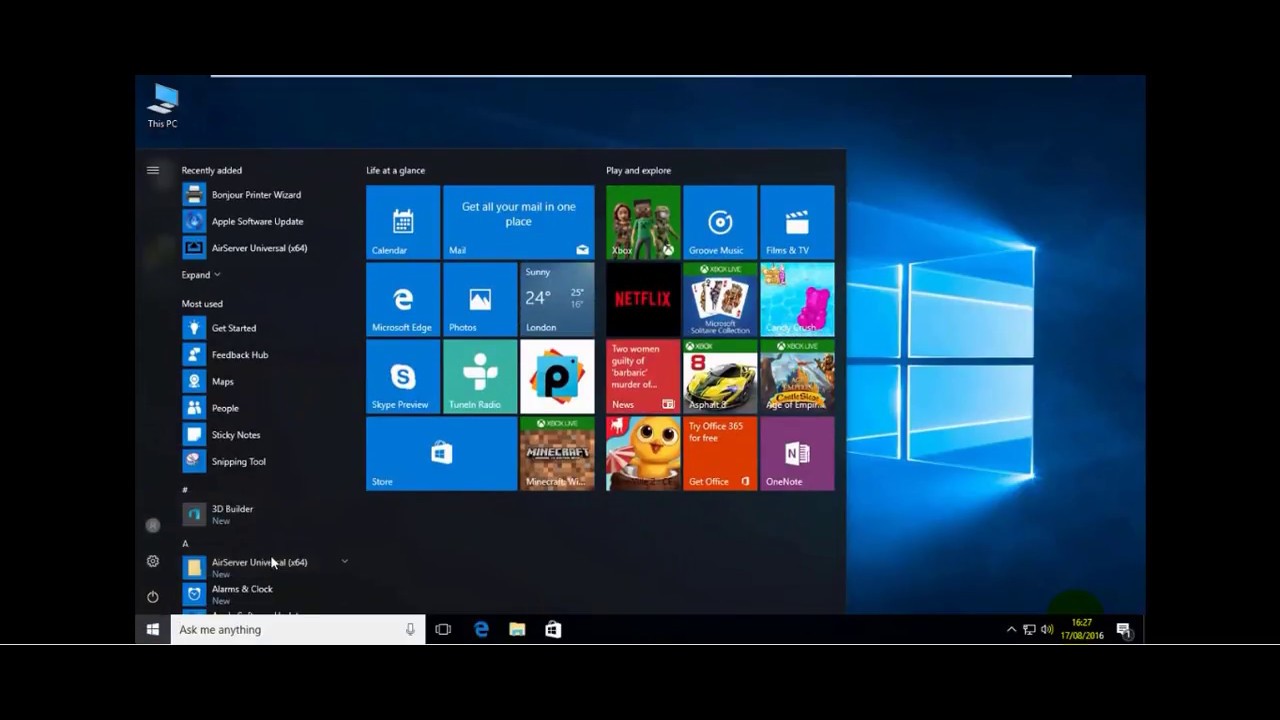1280x720 pixels.
Task: Show hidden system tray icons
Action: (x=1011, y=630)
